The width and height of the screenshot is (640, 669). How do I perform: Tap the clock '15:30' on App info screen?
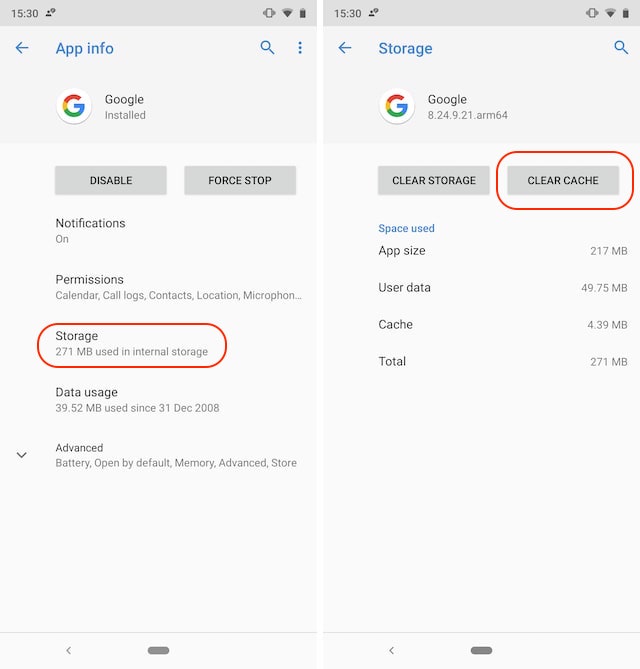point(25,14)
